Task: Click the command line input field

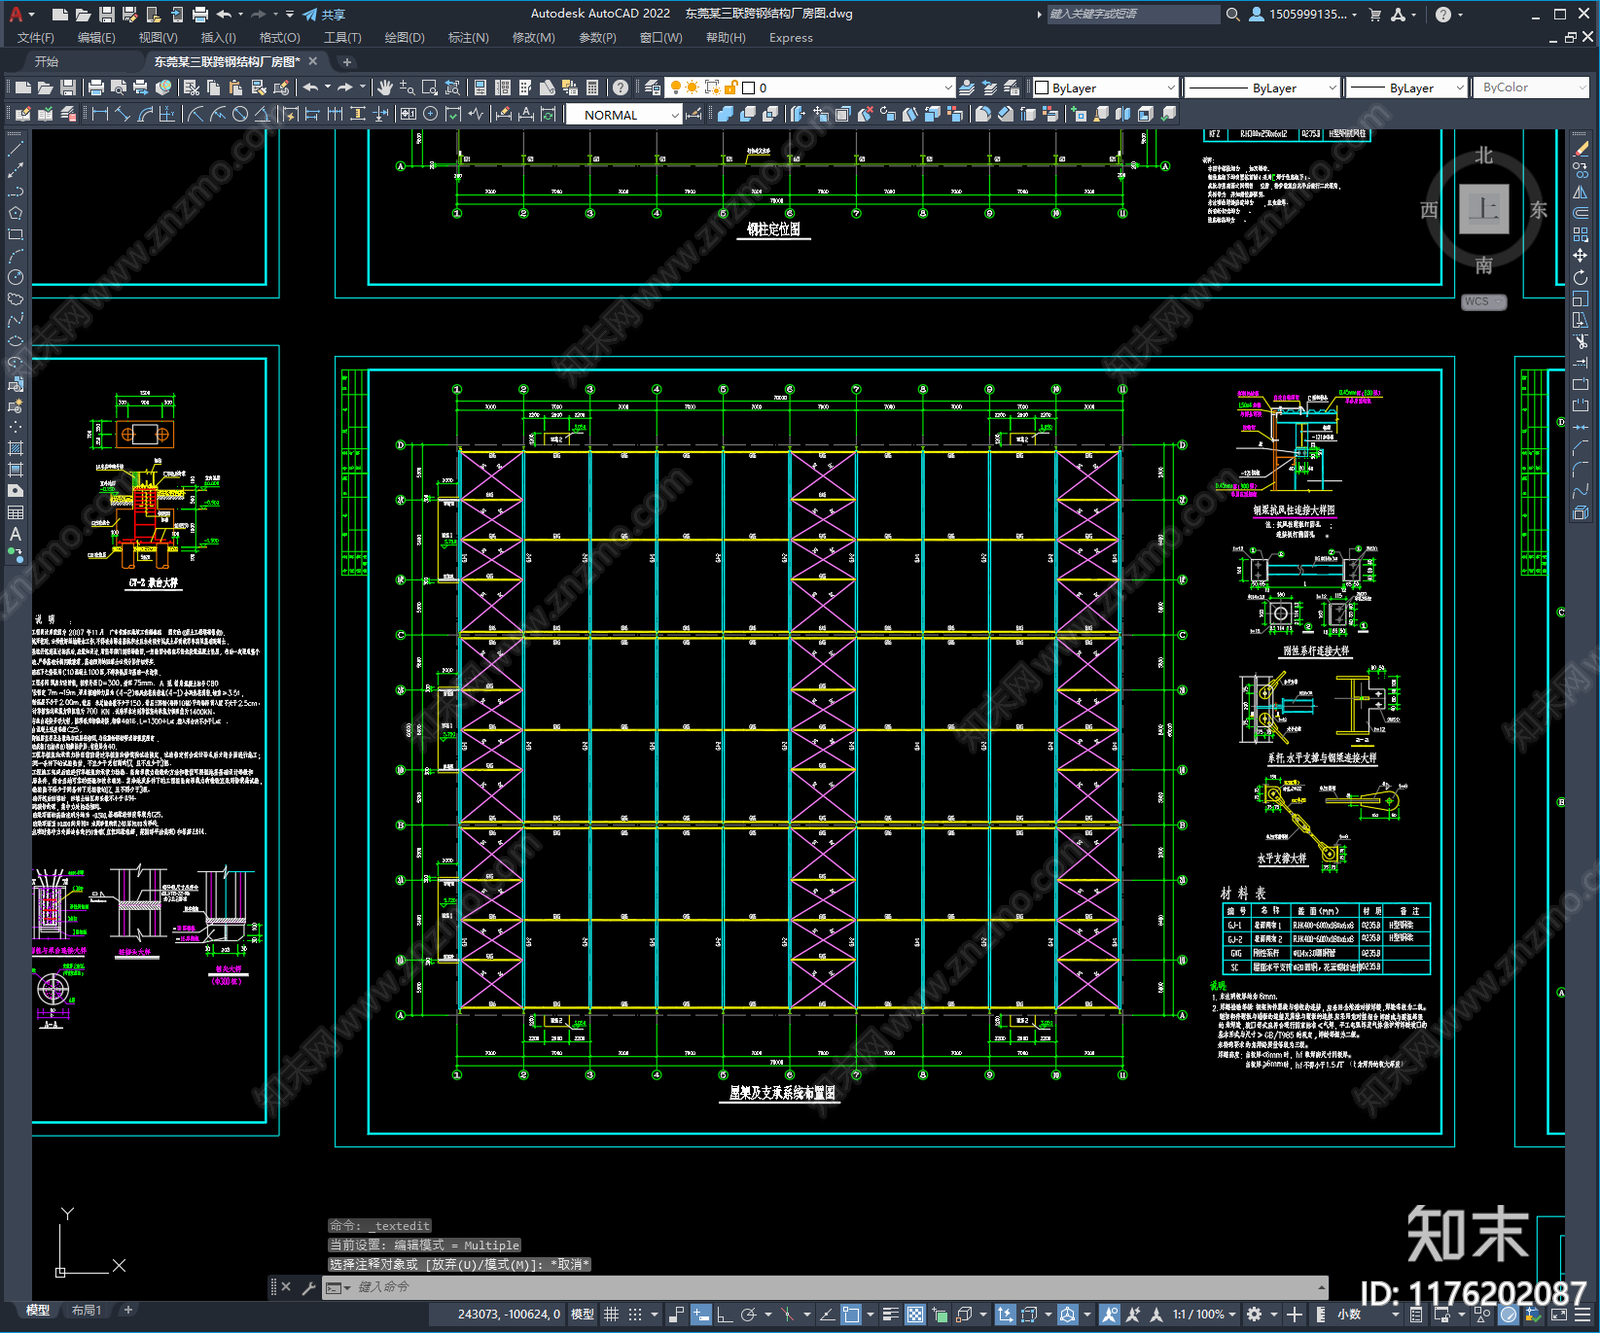Action: tap(822, 1287)
